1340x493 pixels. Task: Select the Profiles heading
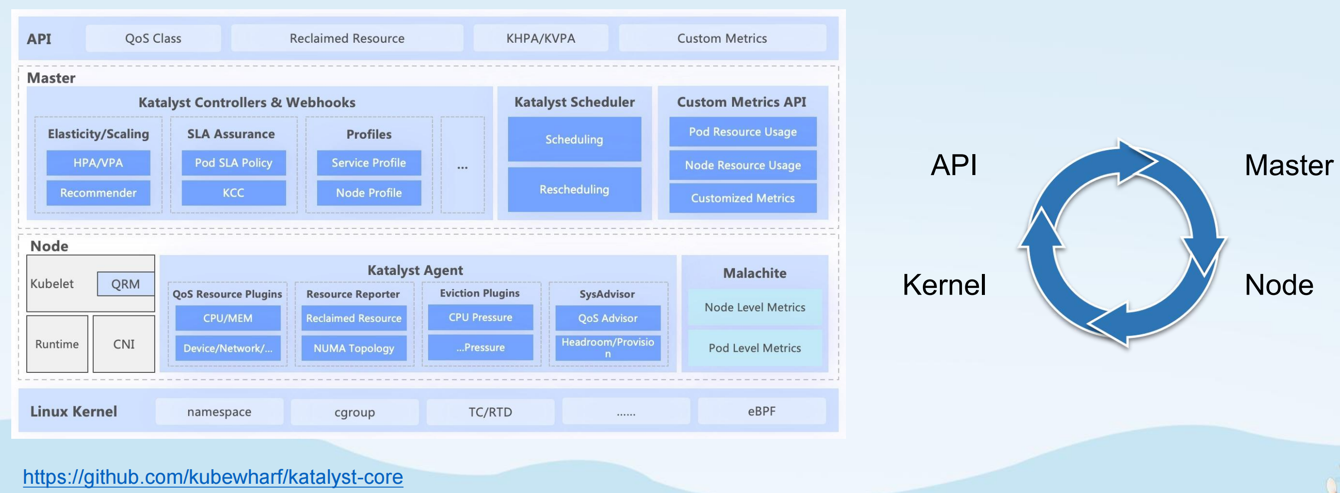[x=369, y=134]
